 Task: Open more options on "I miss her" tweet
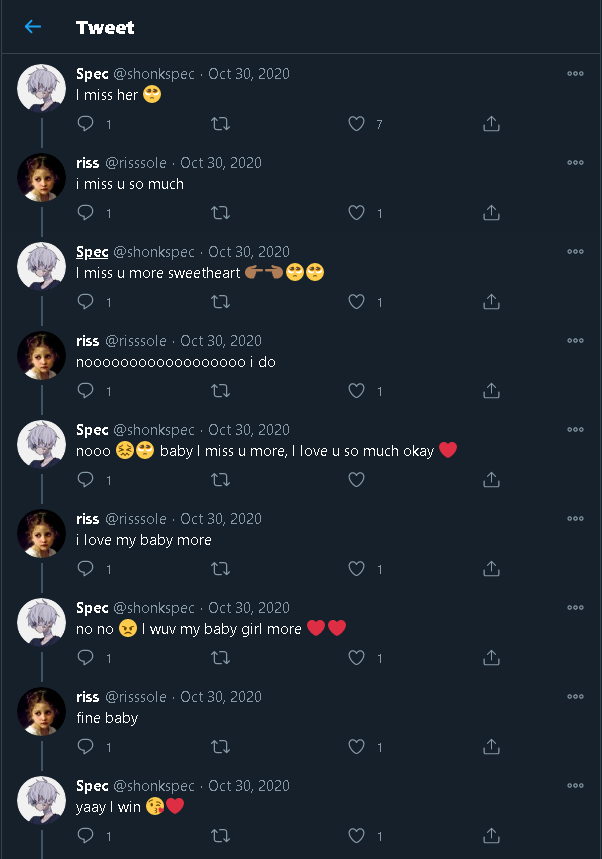point(575,73)
